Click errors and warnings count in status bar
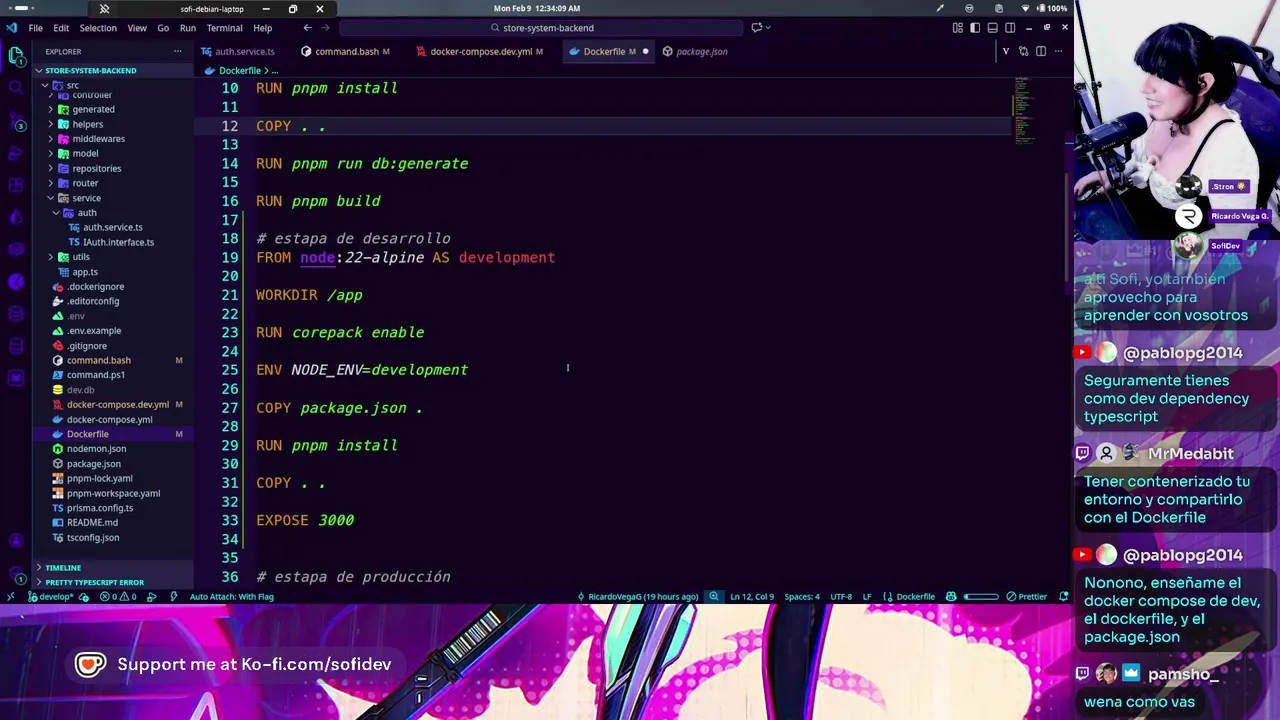The image size is (1280, 720). coord(118,597)
